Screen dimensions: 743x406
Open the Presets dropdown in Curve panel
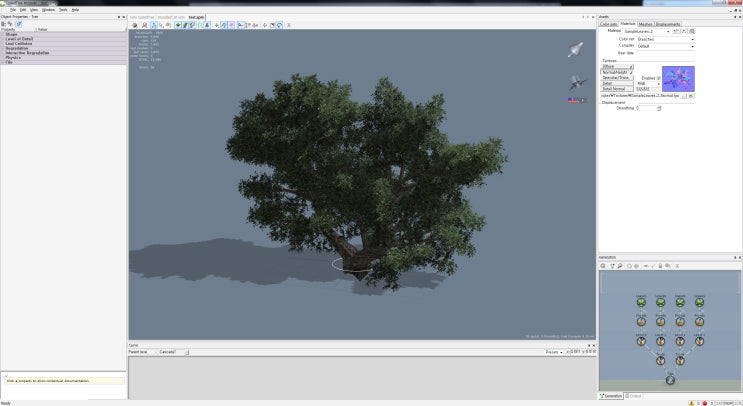[554, 352]
